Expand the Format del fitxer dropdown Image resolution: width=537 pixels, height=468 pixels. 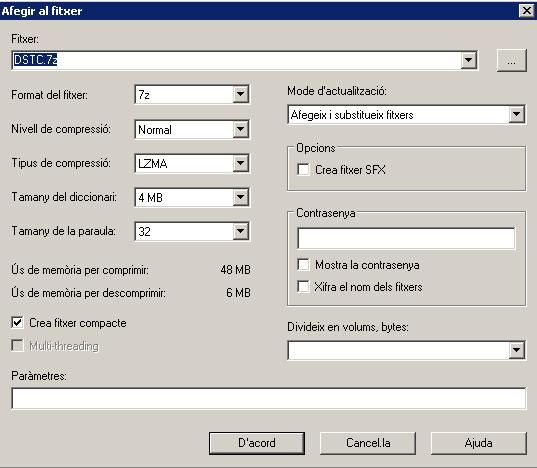(x=241, y=94)
